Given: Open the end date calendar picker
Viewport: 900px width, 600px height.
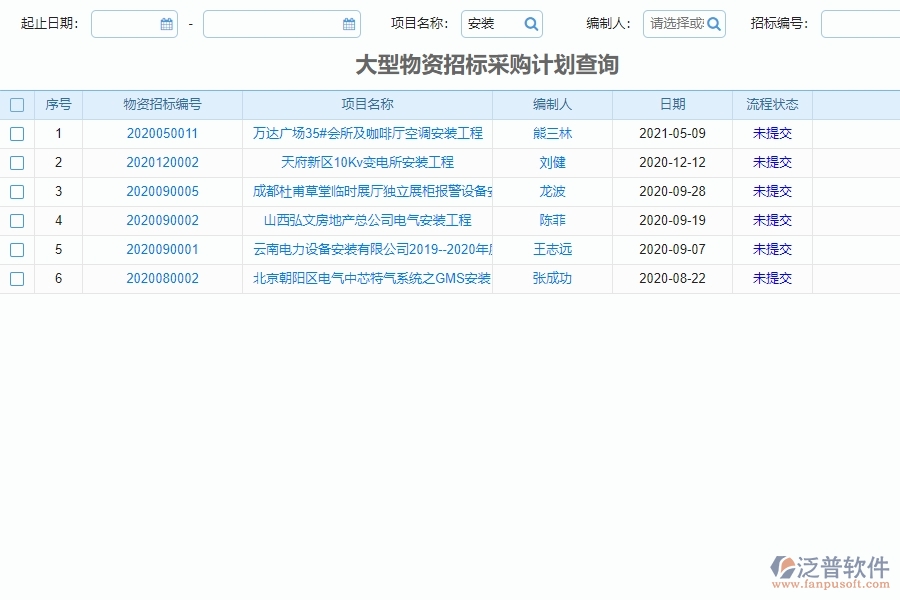Looking at the screenshot, I should pos(349,23).
